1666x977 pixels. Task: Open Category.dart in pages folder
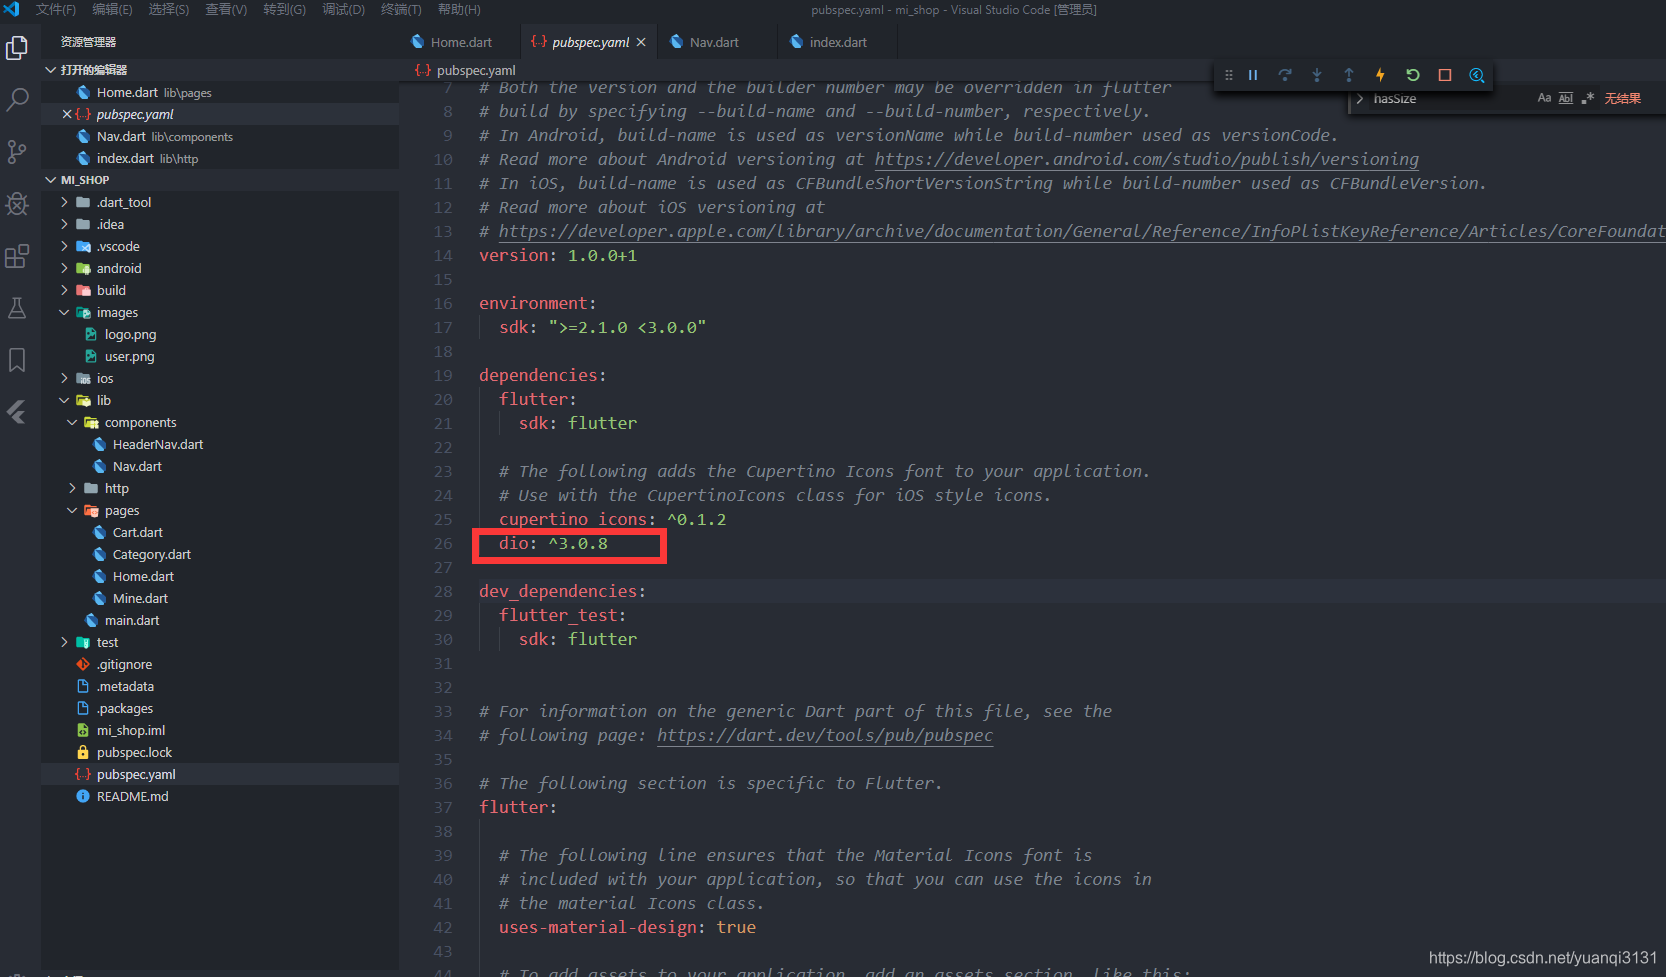click(152, 554)
